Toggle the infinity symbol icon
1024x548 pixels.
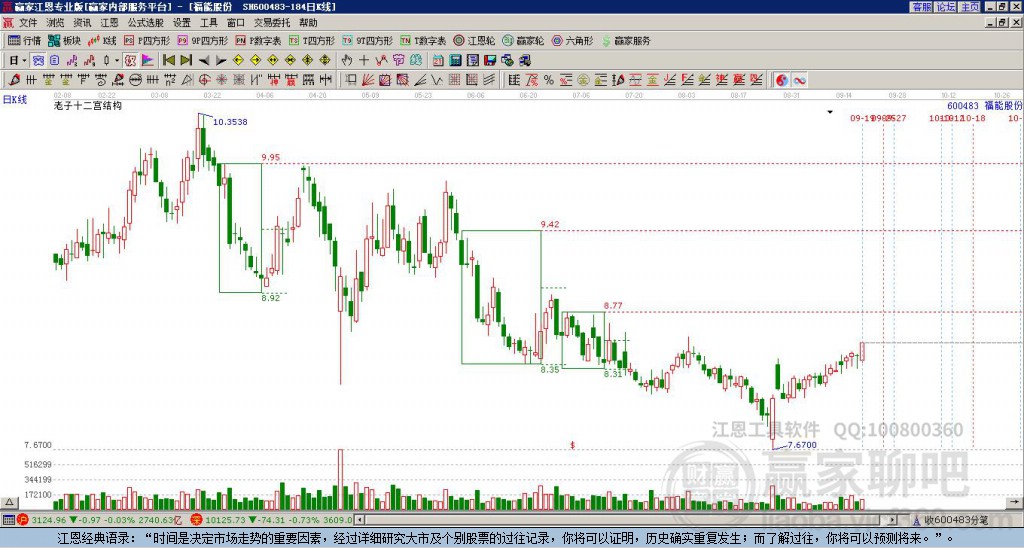pyautogui.click(x=799, y=80)
